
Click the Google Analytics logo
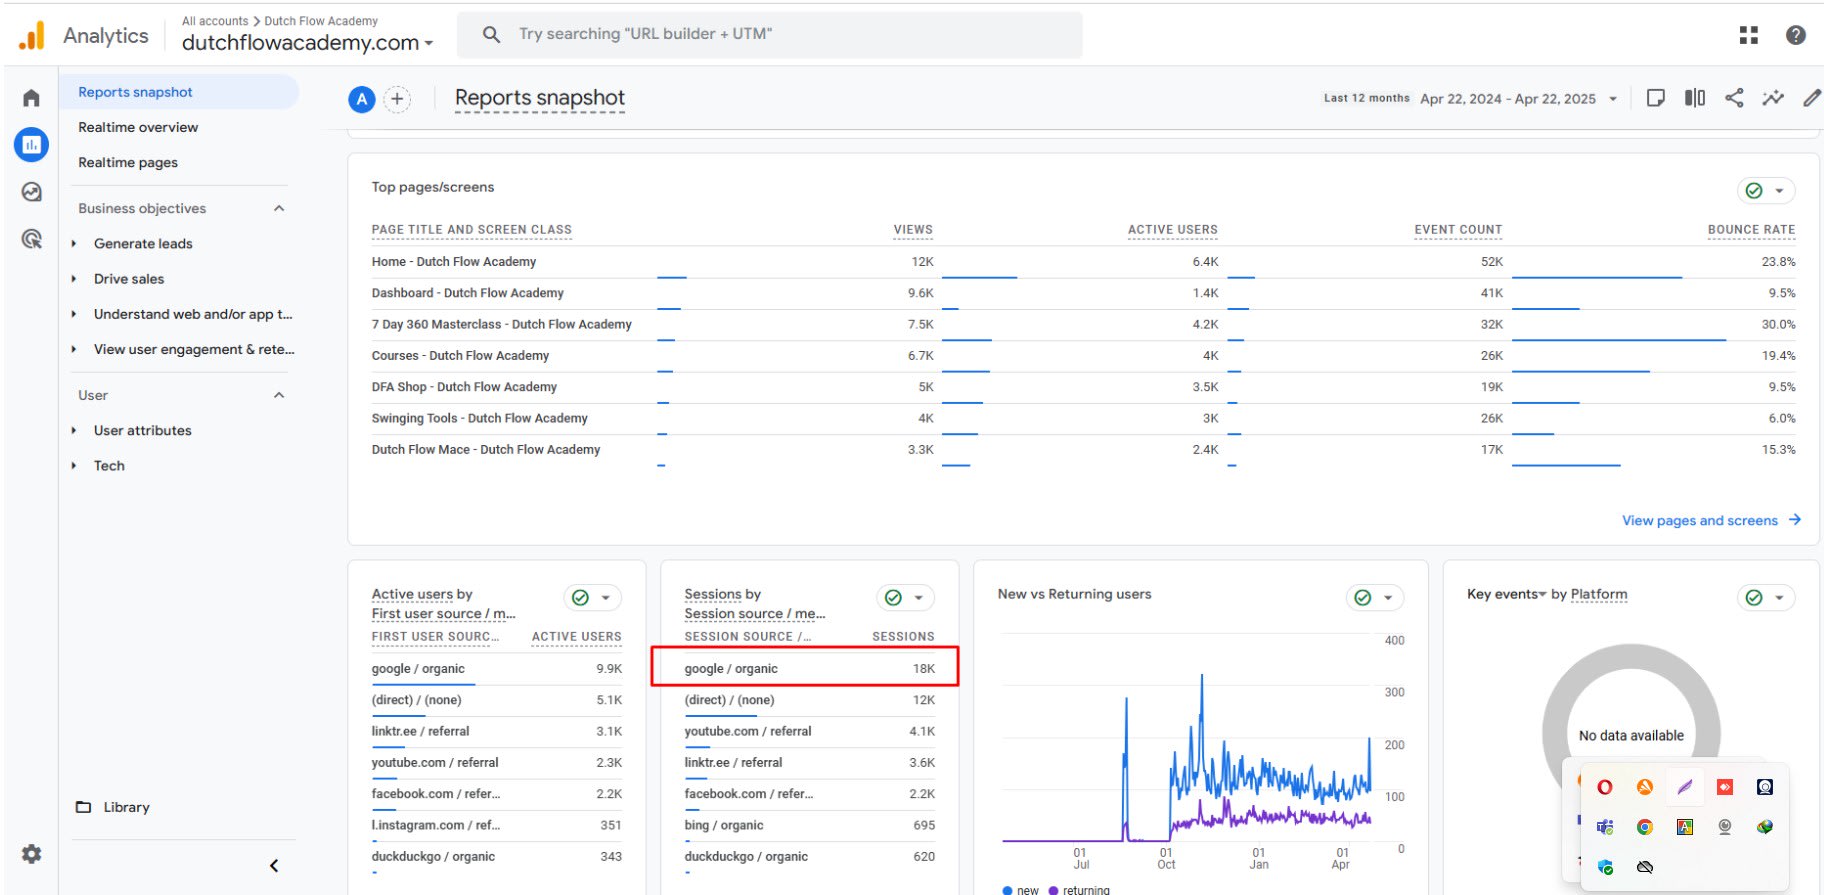pyautogui.click(x=32, y=35)
